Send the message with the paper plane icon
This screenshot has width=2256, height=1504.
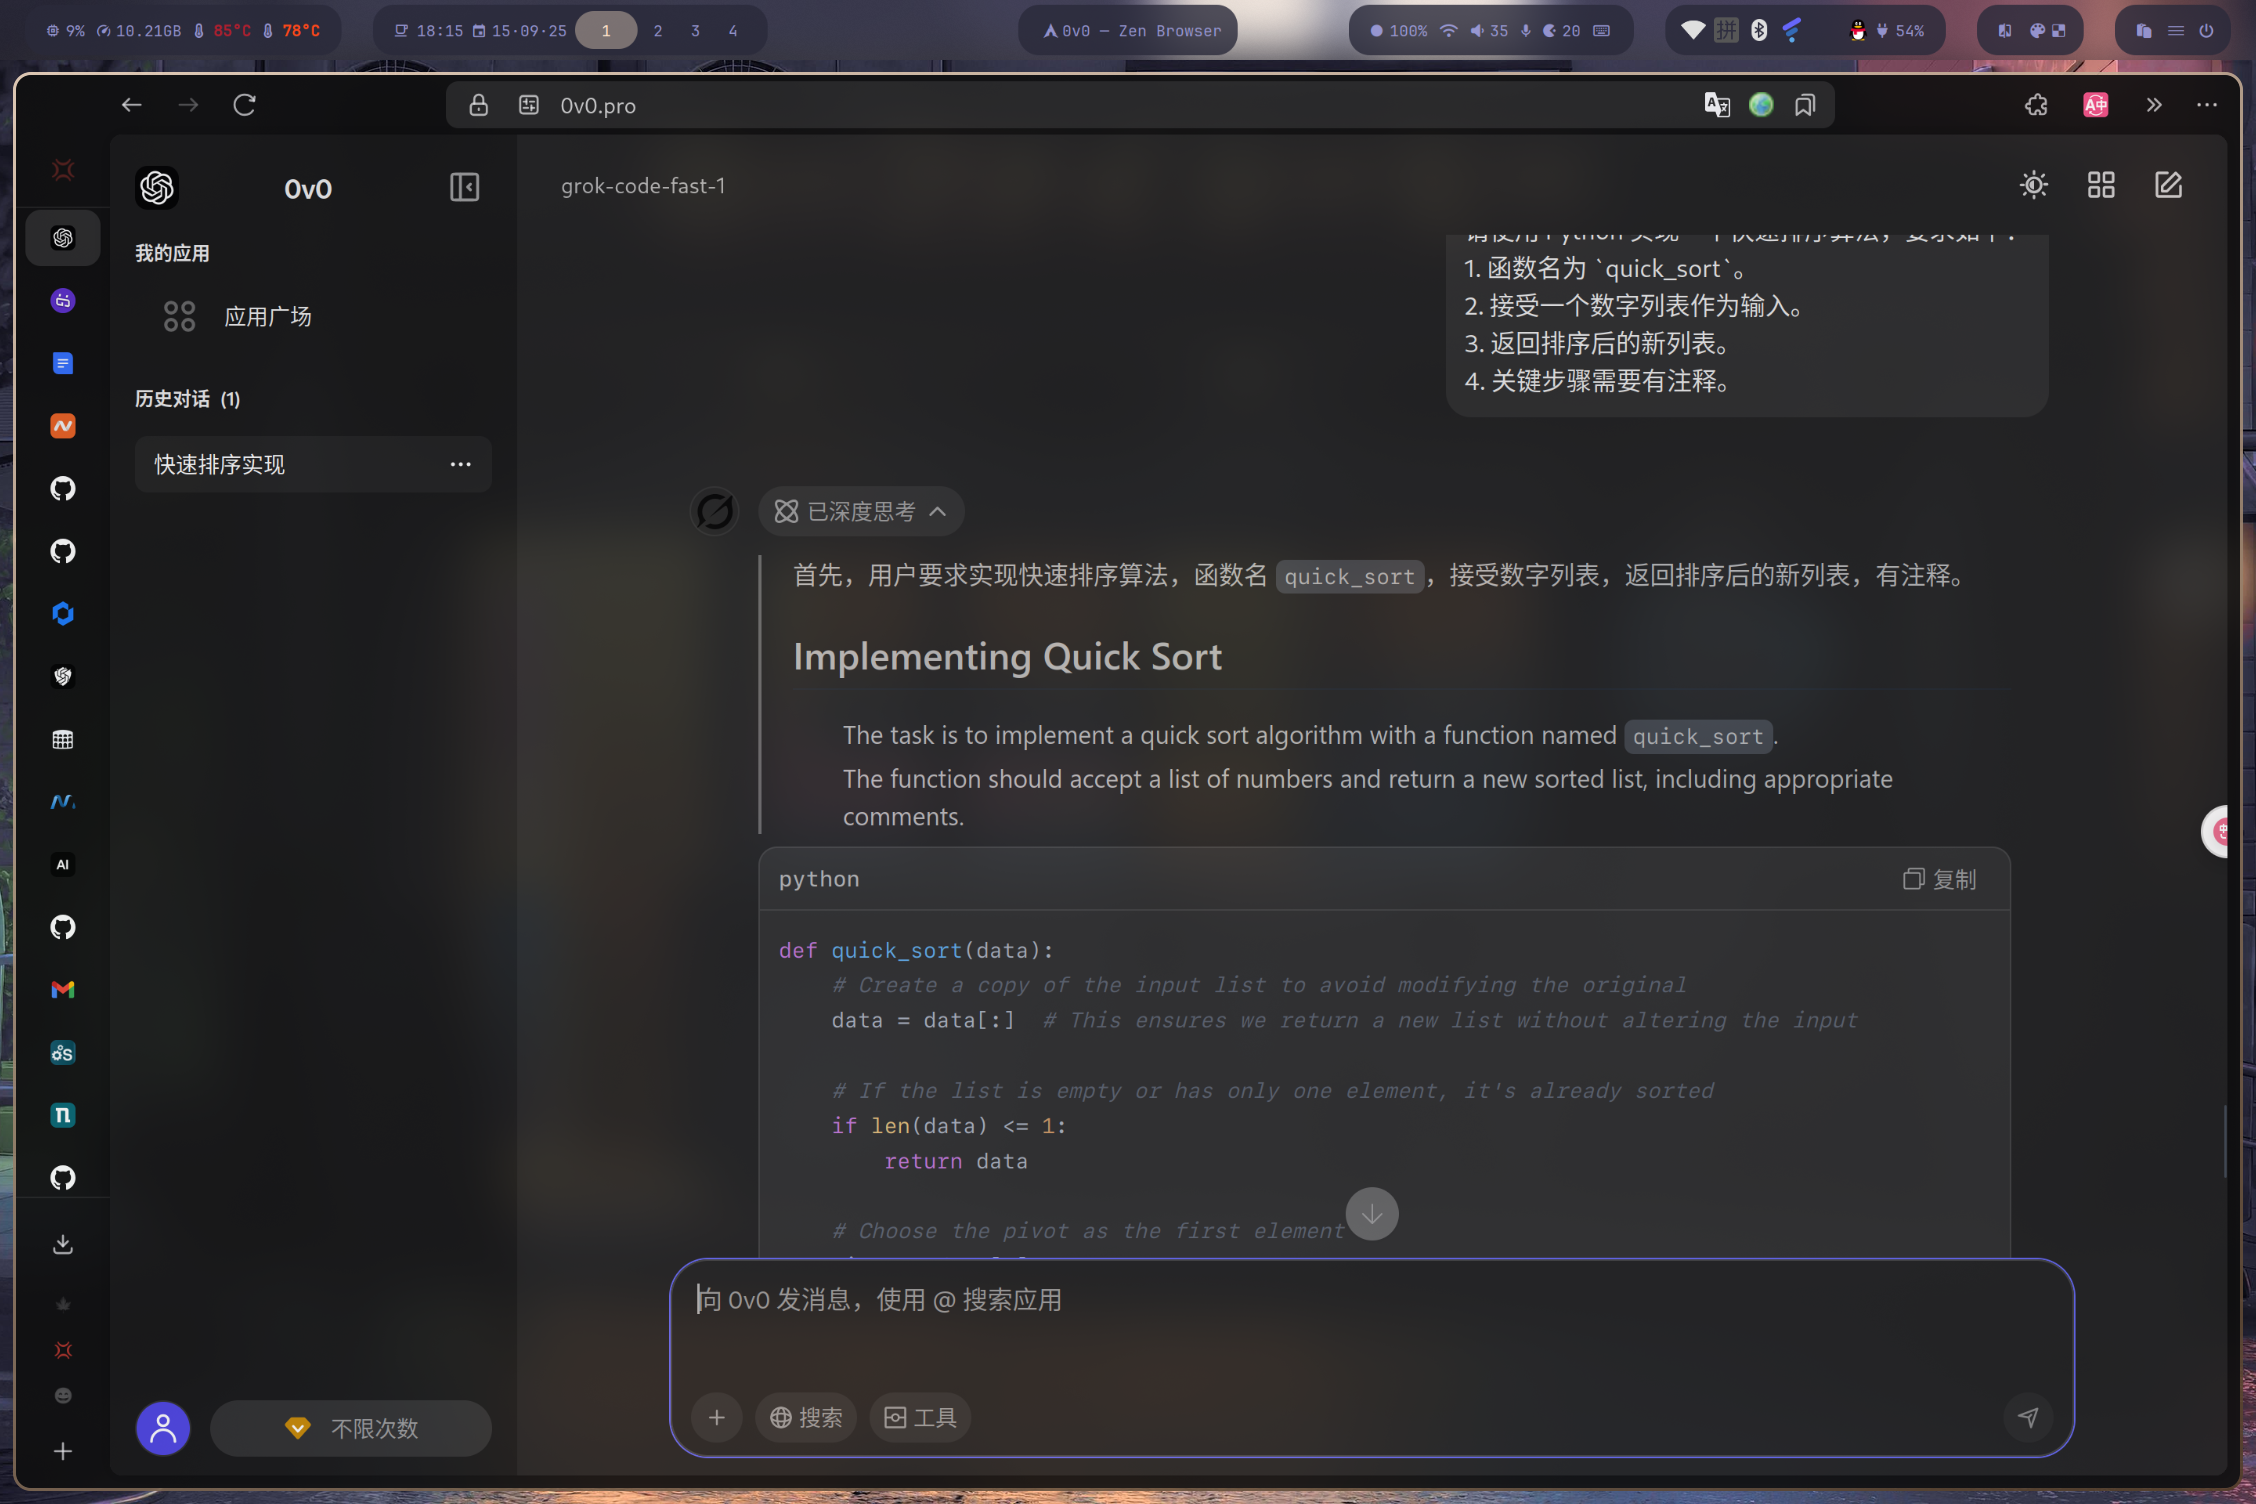[x=2028, y=1417]
